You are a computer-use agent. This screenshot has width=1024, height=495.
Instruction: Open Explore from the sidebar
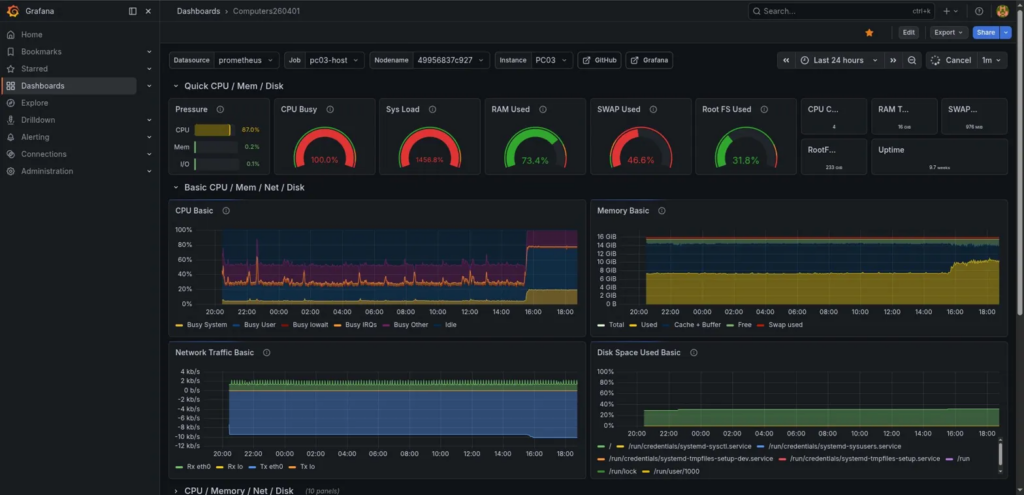(34, 103)
